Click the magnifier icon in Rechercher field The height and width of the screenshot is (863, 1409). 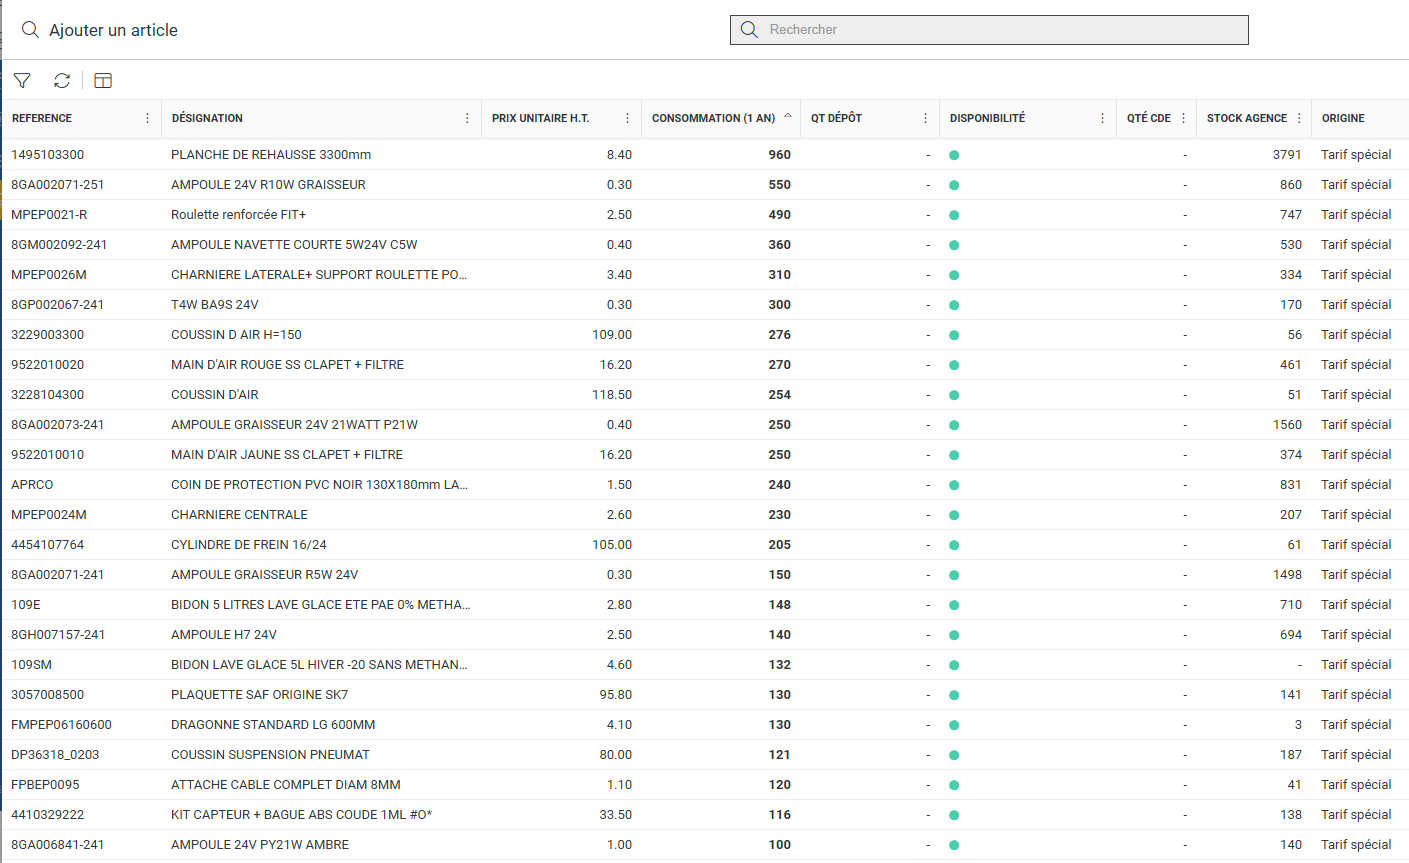[x=749, y=30]
